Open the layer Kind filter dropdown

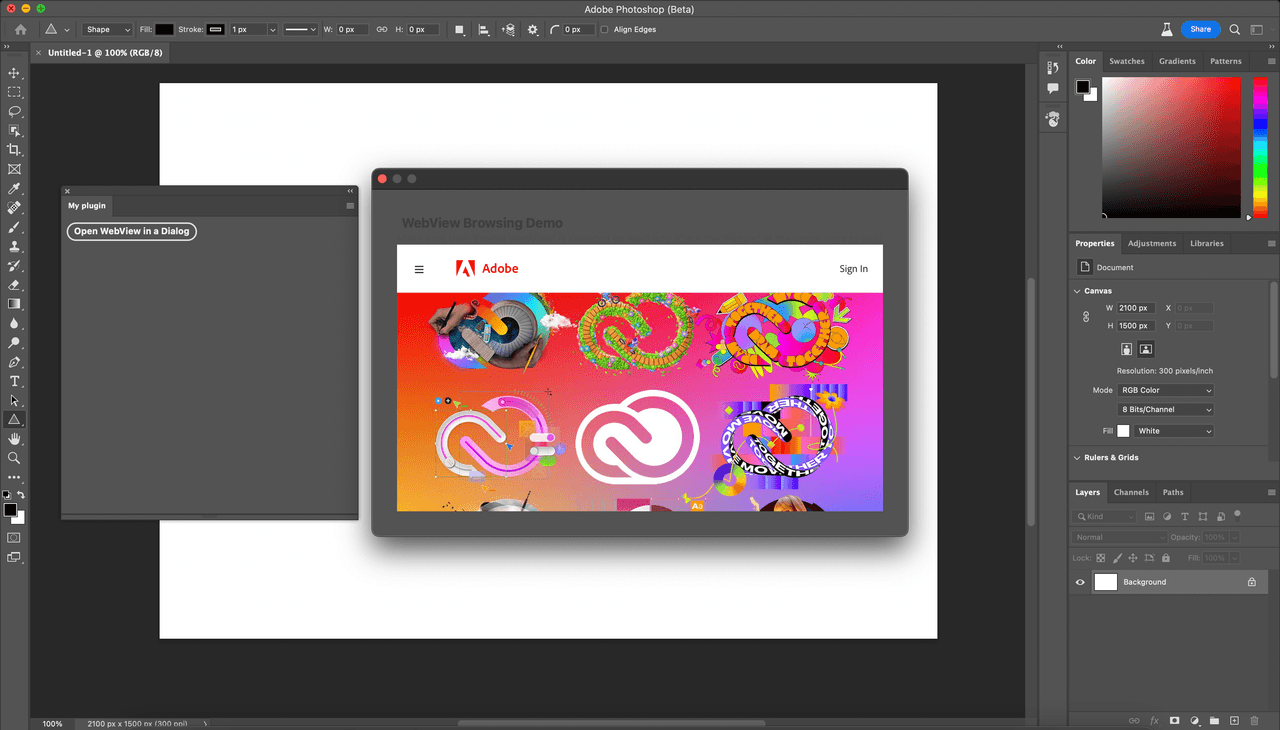tap(1106, 517)
